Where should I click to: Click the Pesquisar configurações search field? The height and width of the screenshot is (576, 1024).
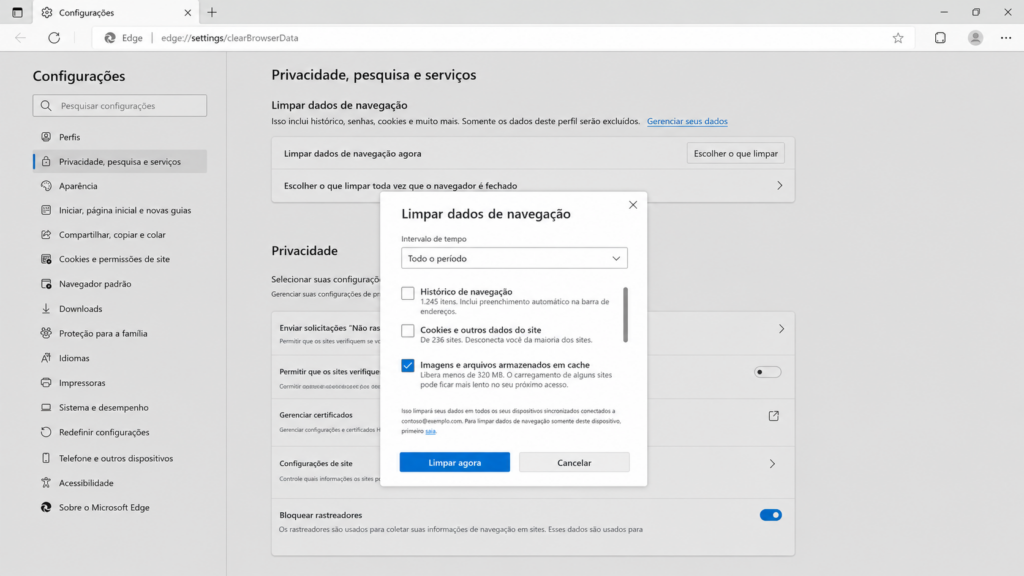(120, 105)
